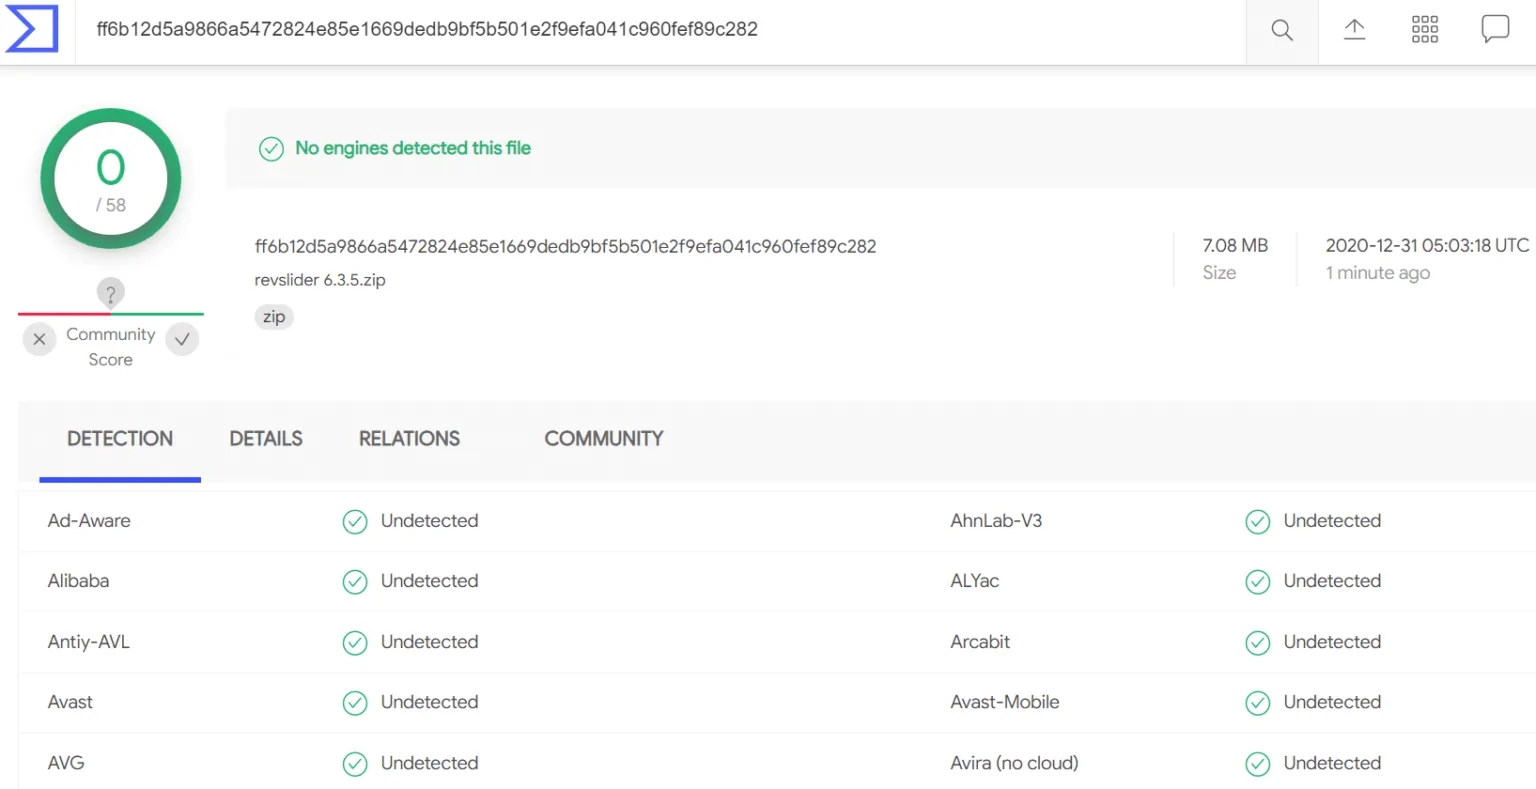Click the ALYac engine name
Image resolution: width=1536 pixels, height=789 pixels.
coord(975,581)
